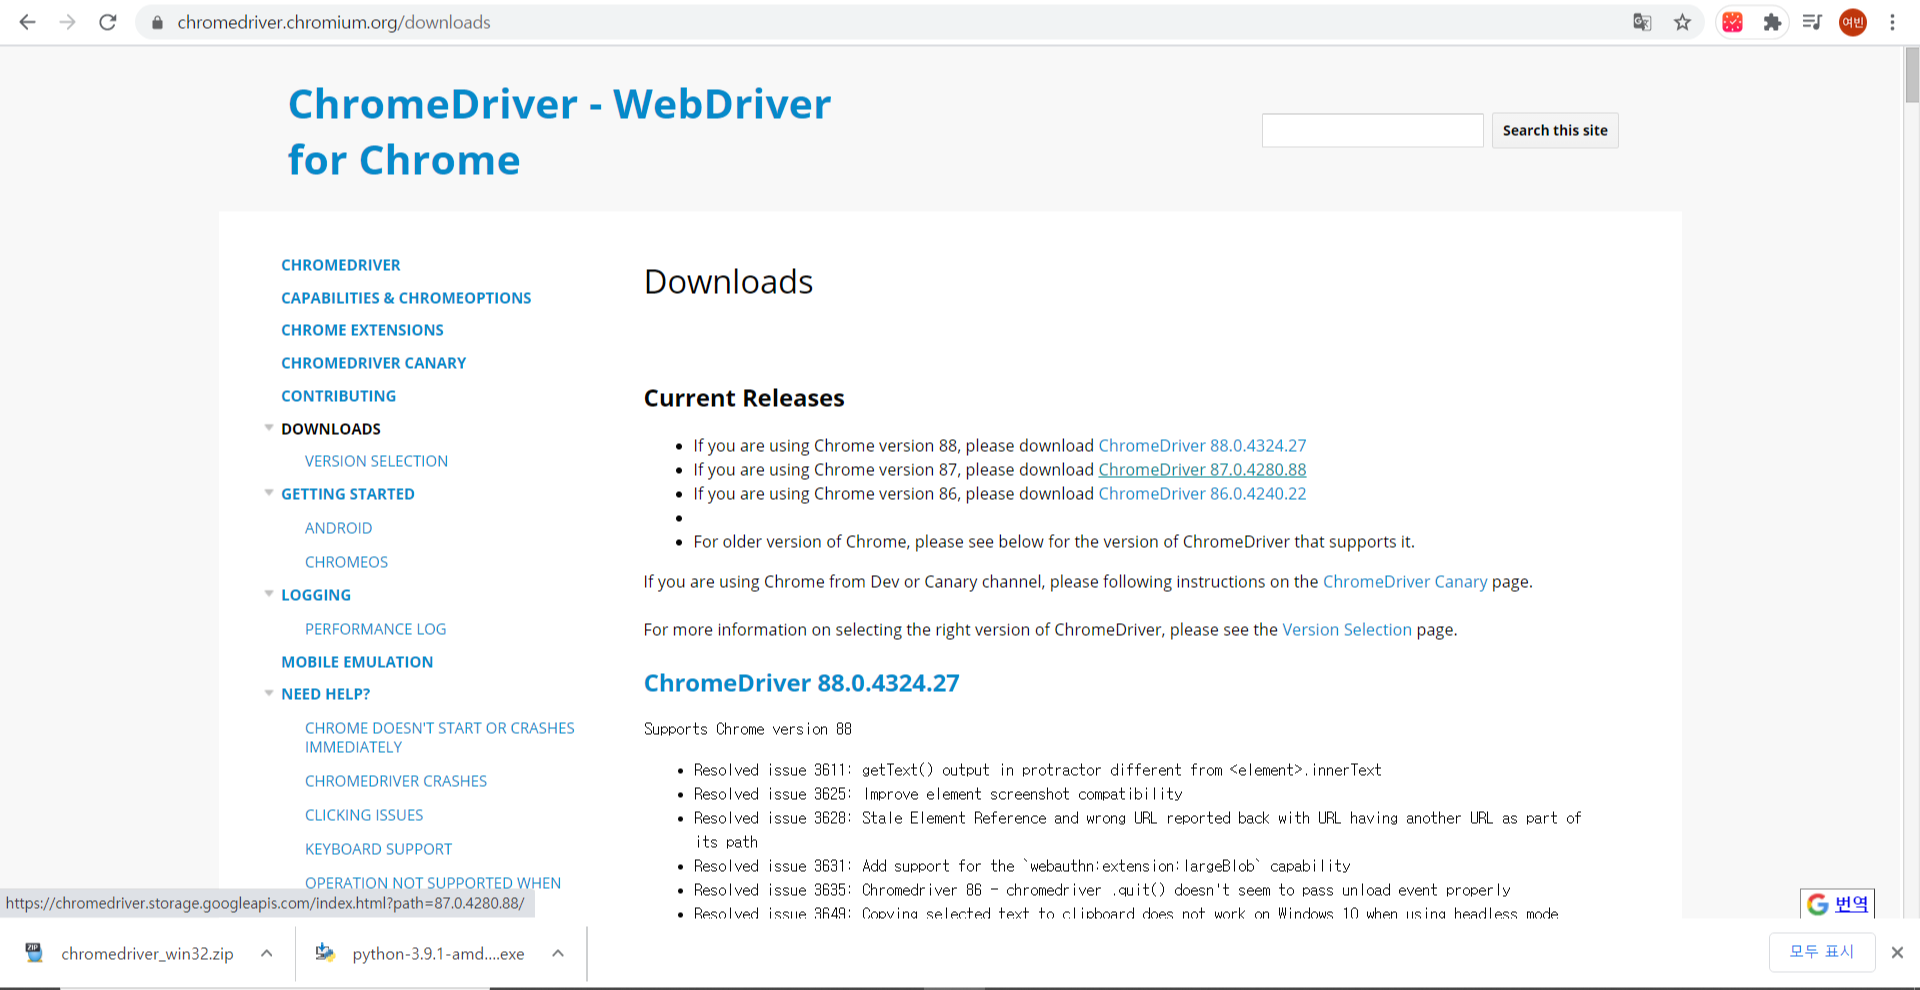The height and width of the screenshot is (990, 1920).
Task: Open CHROME EXTENSIONS sidebar page
Action: [x=362, y=330]
